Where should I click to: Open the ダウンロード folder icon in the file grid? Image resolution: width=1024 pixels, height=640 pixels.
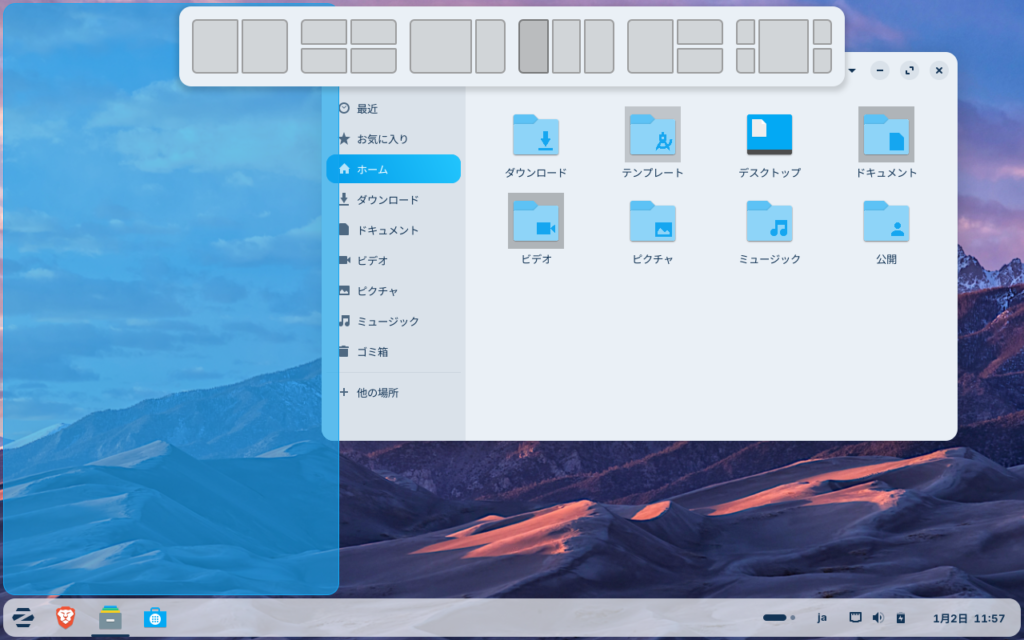coord(536,135)
